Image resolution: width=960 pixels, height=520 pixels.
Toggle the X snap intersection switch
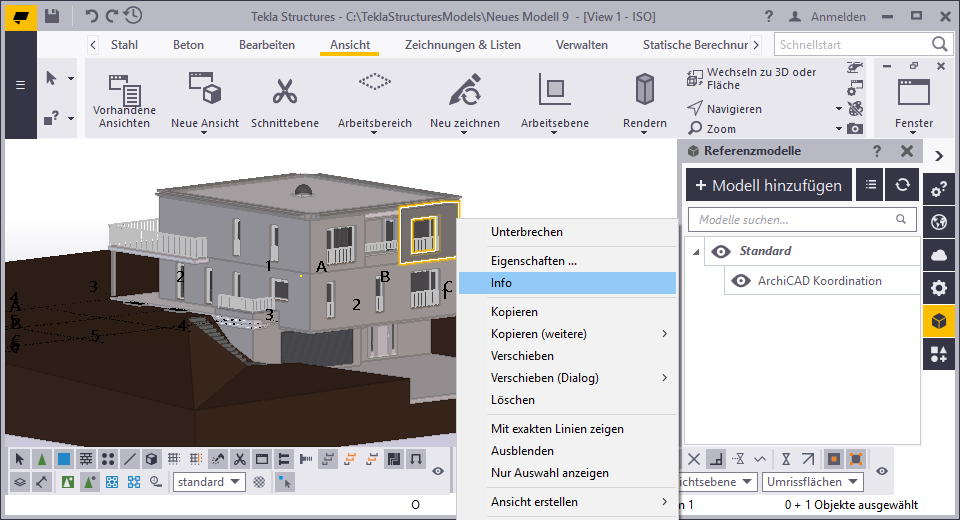pyautogui.click(x=694, y=459)
